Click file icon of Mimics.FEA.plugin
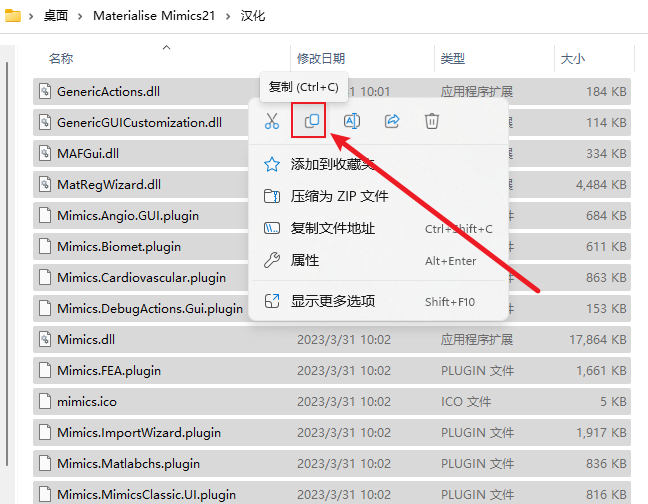Viewport: 648px width, 504px height. (x=45, y=370)
